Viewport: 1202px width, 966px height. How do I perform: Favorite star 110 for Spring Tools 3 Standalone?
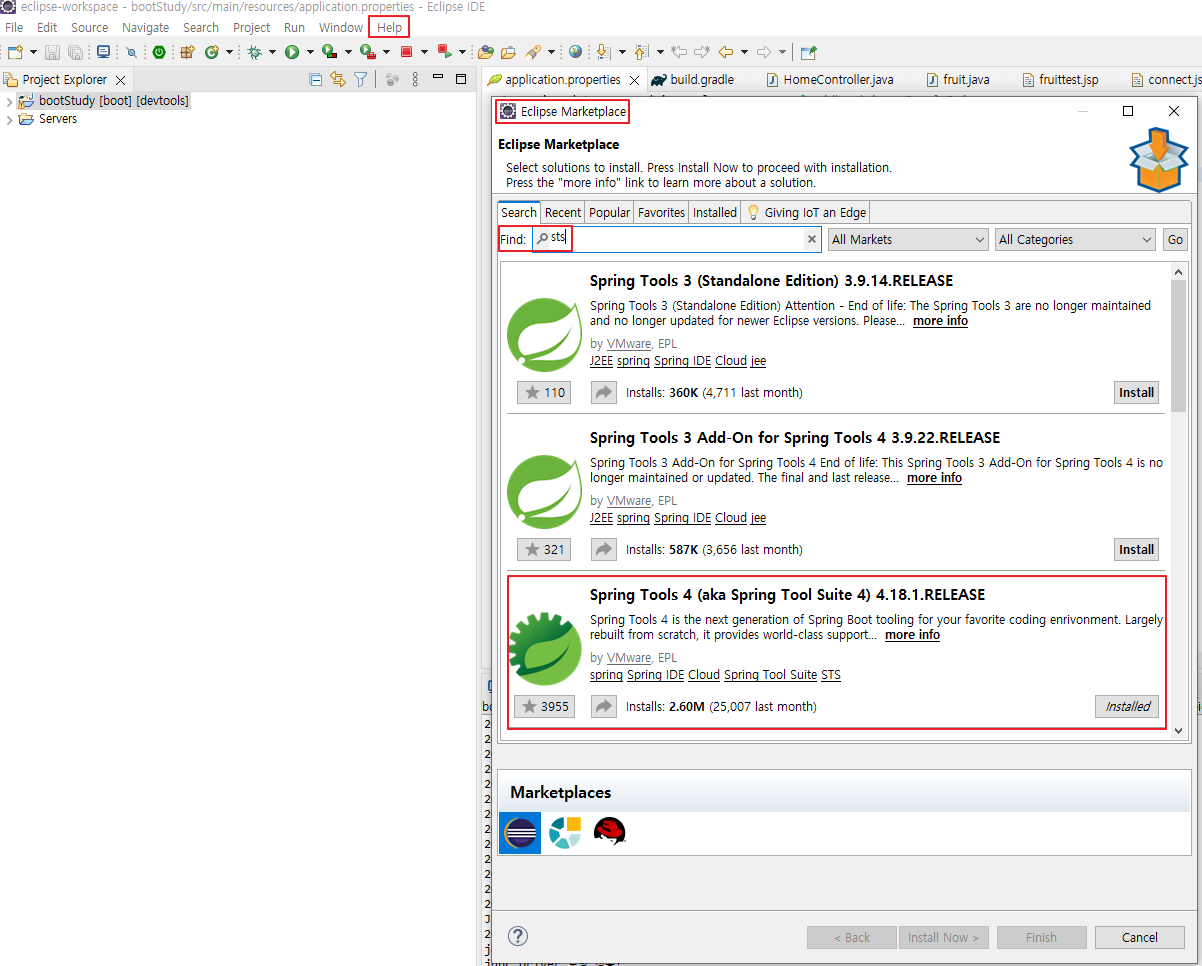click(544, 392)
